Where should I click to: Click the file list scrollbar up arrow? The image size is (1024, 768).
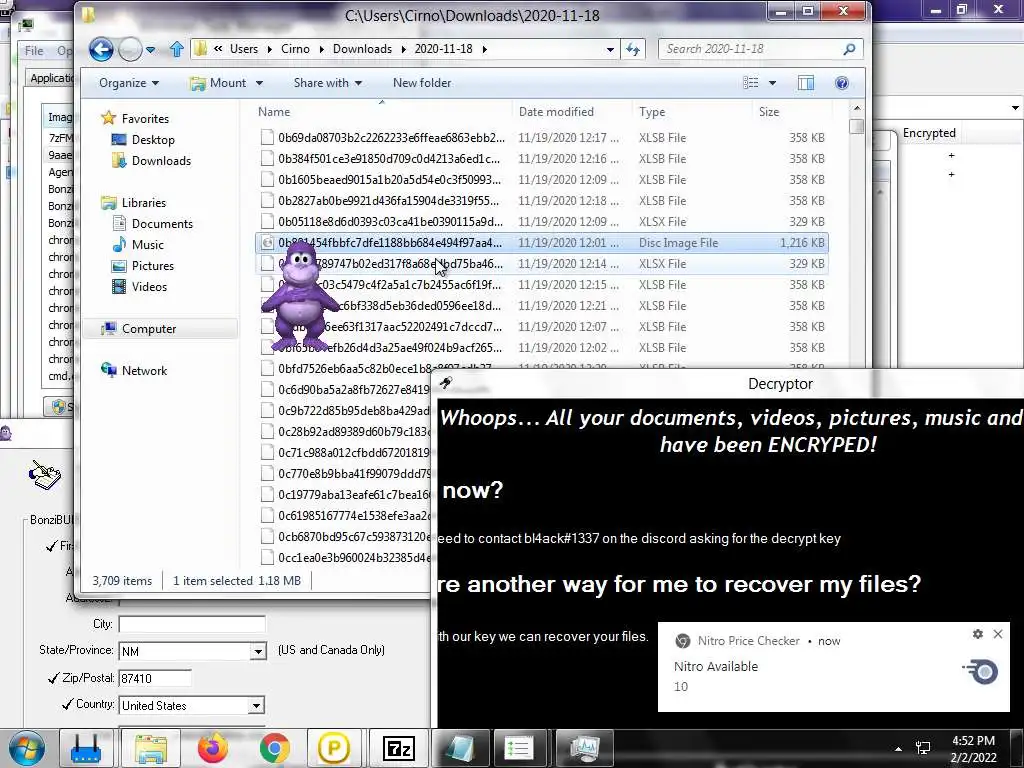click(857, 108)
